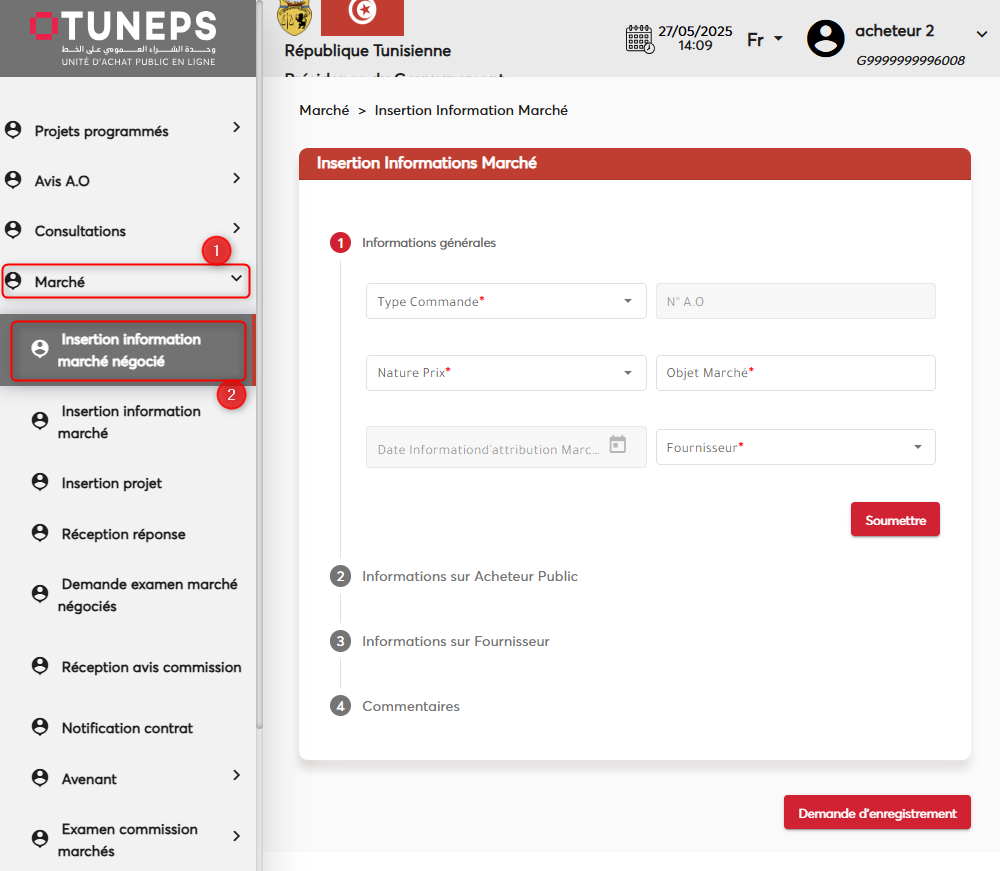Click the step 2 circle Acheteur Public
The image size is (1000, 871).
340,576
